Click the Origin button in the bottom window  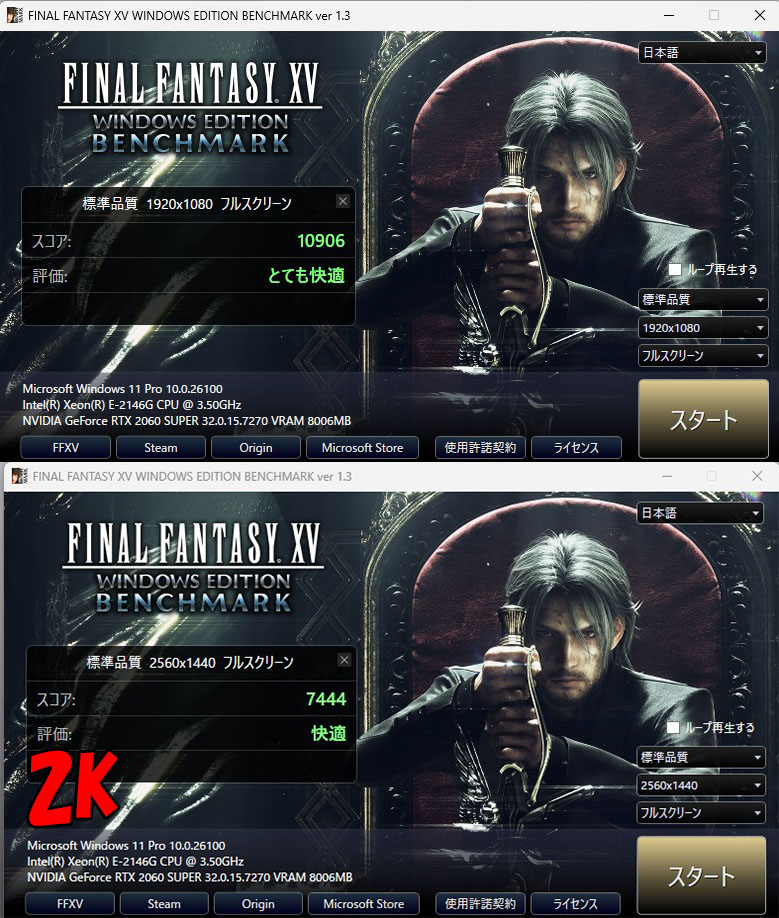pyautogui.click(x=258, y=904)
